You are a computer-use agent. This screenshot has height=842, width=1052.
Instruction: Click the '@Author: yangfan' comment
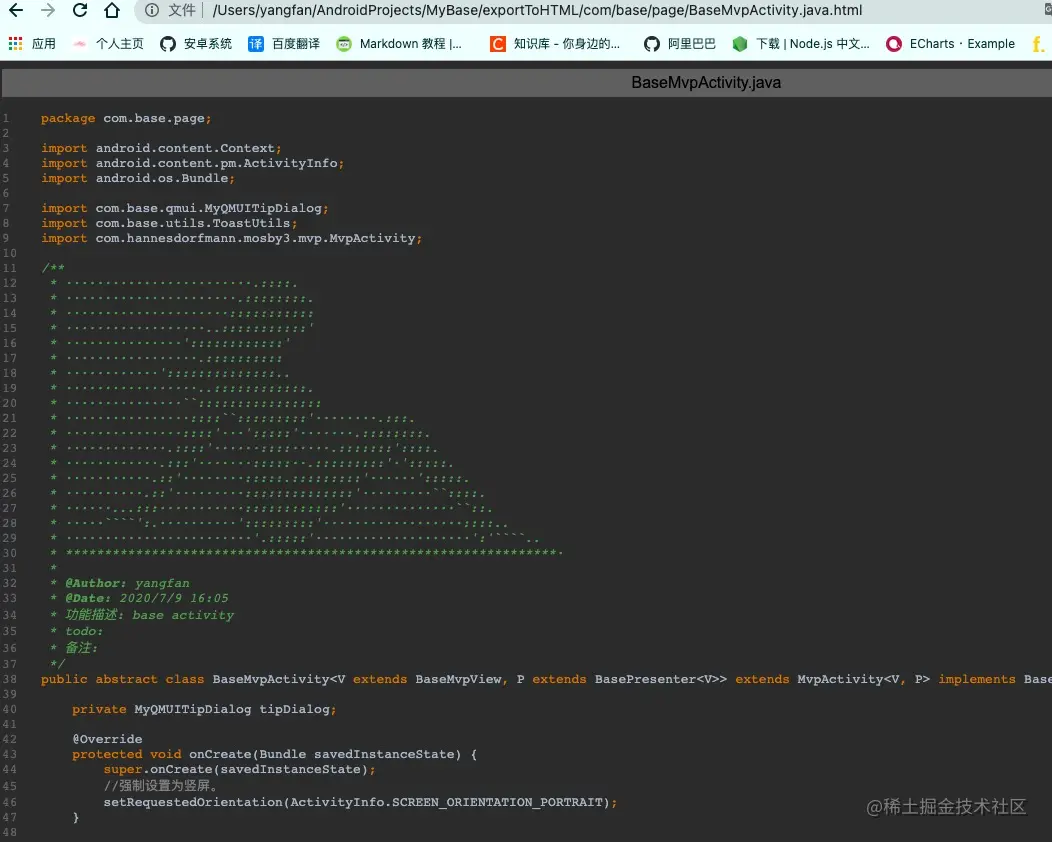[127, 583]
